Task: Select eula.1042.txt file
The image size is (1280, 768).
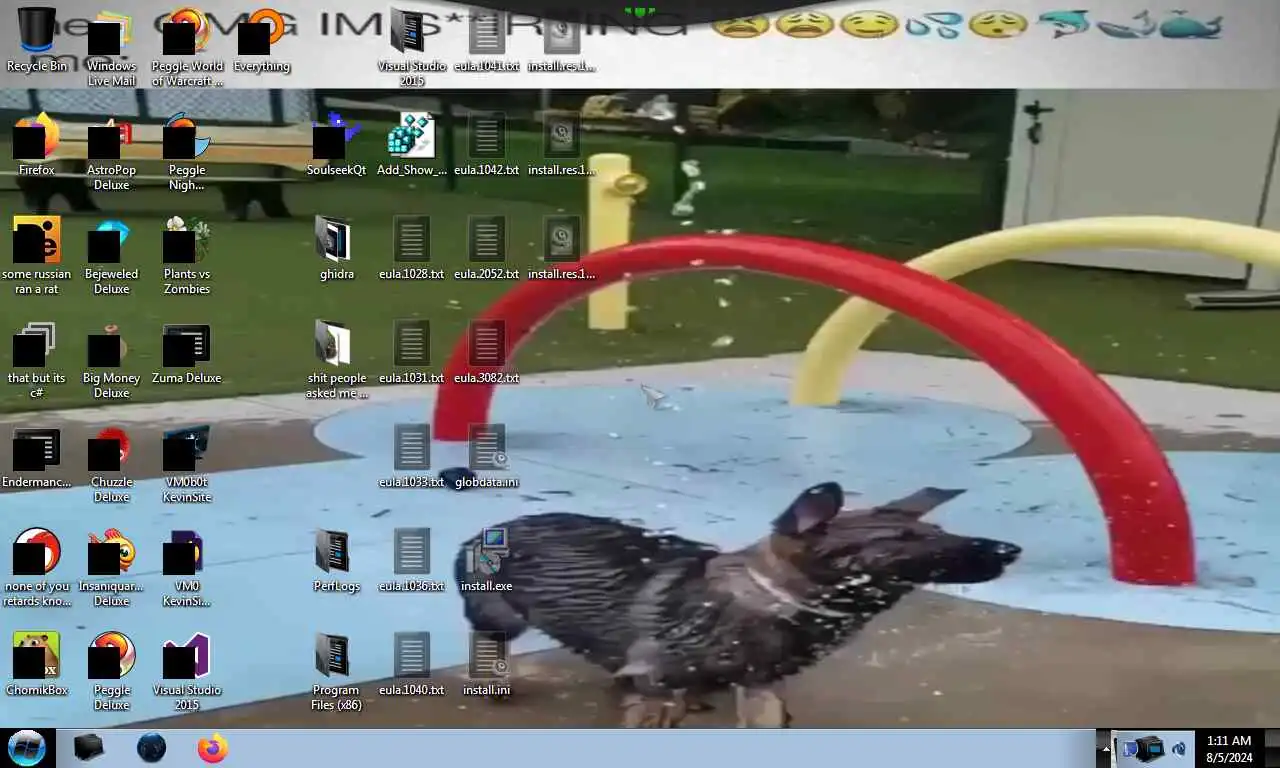Action: pos(486,144)
